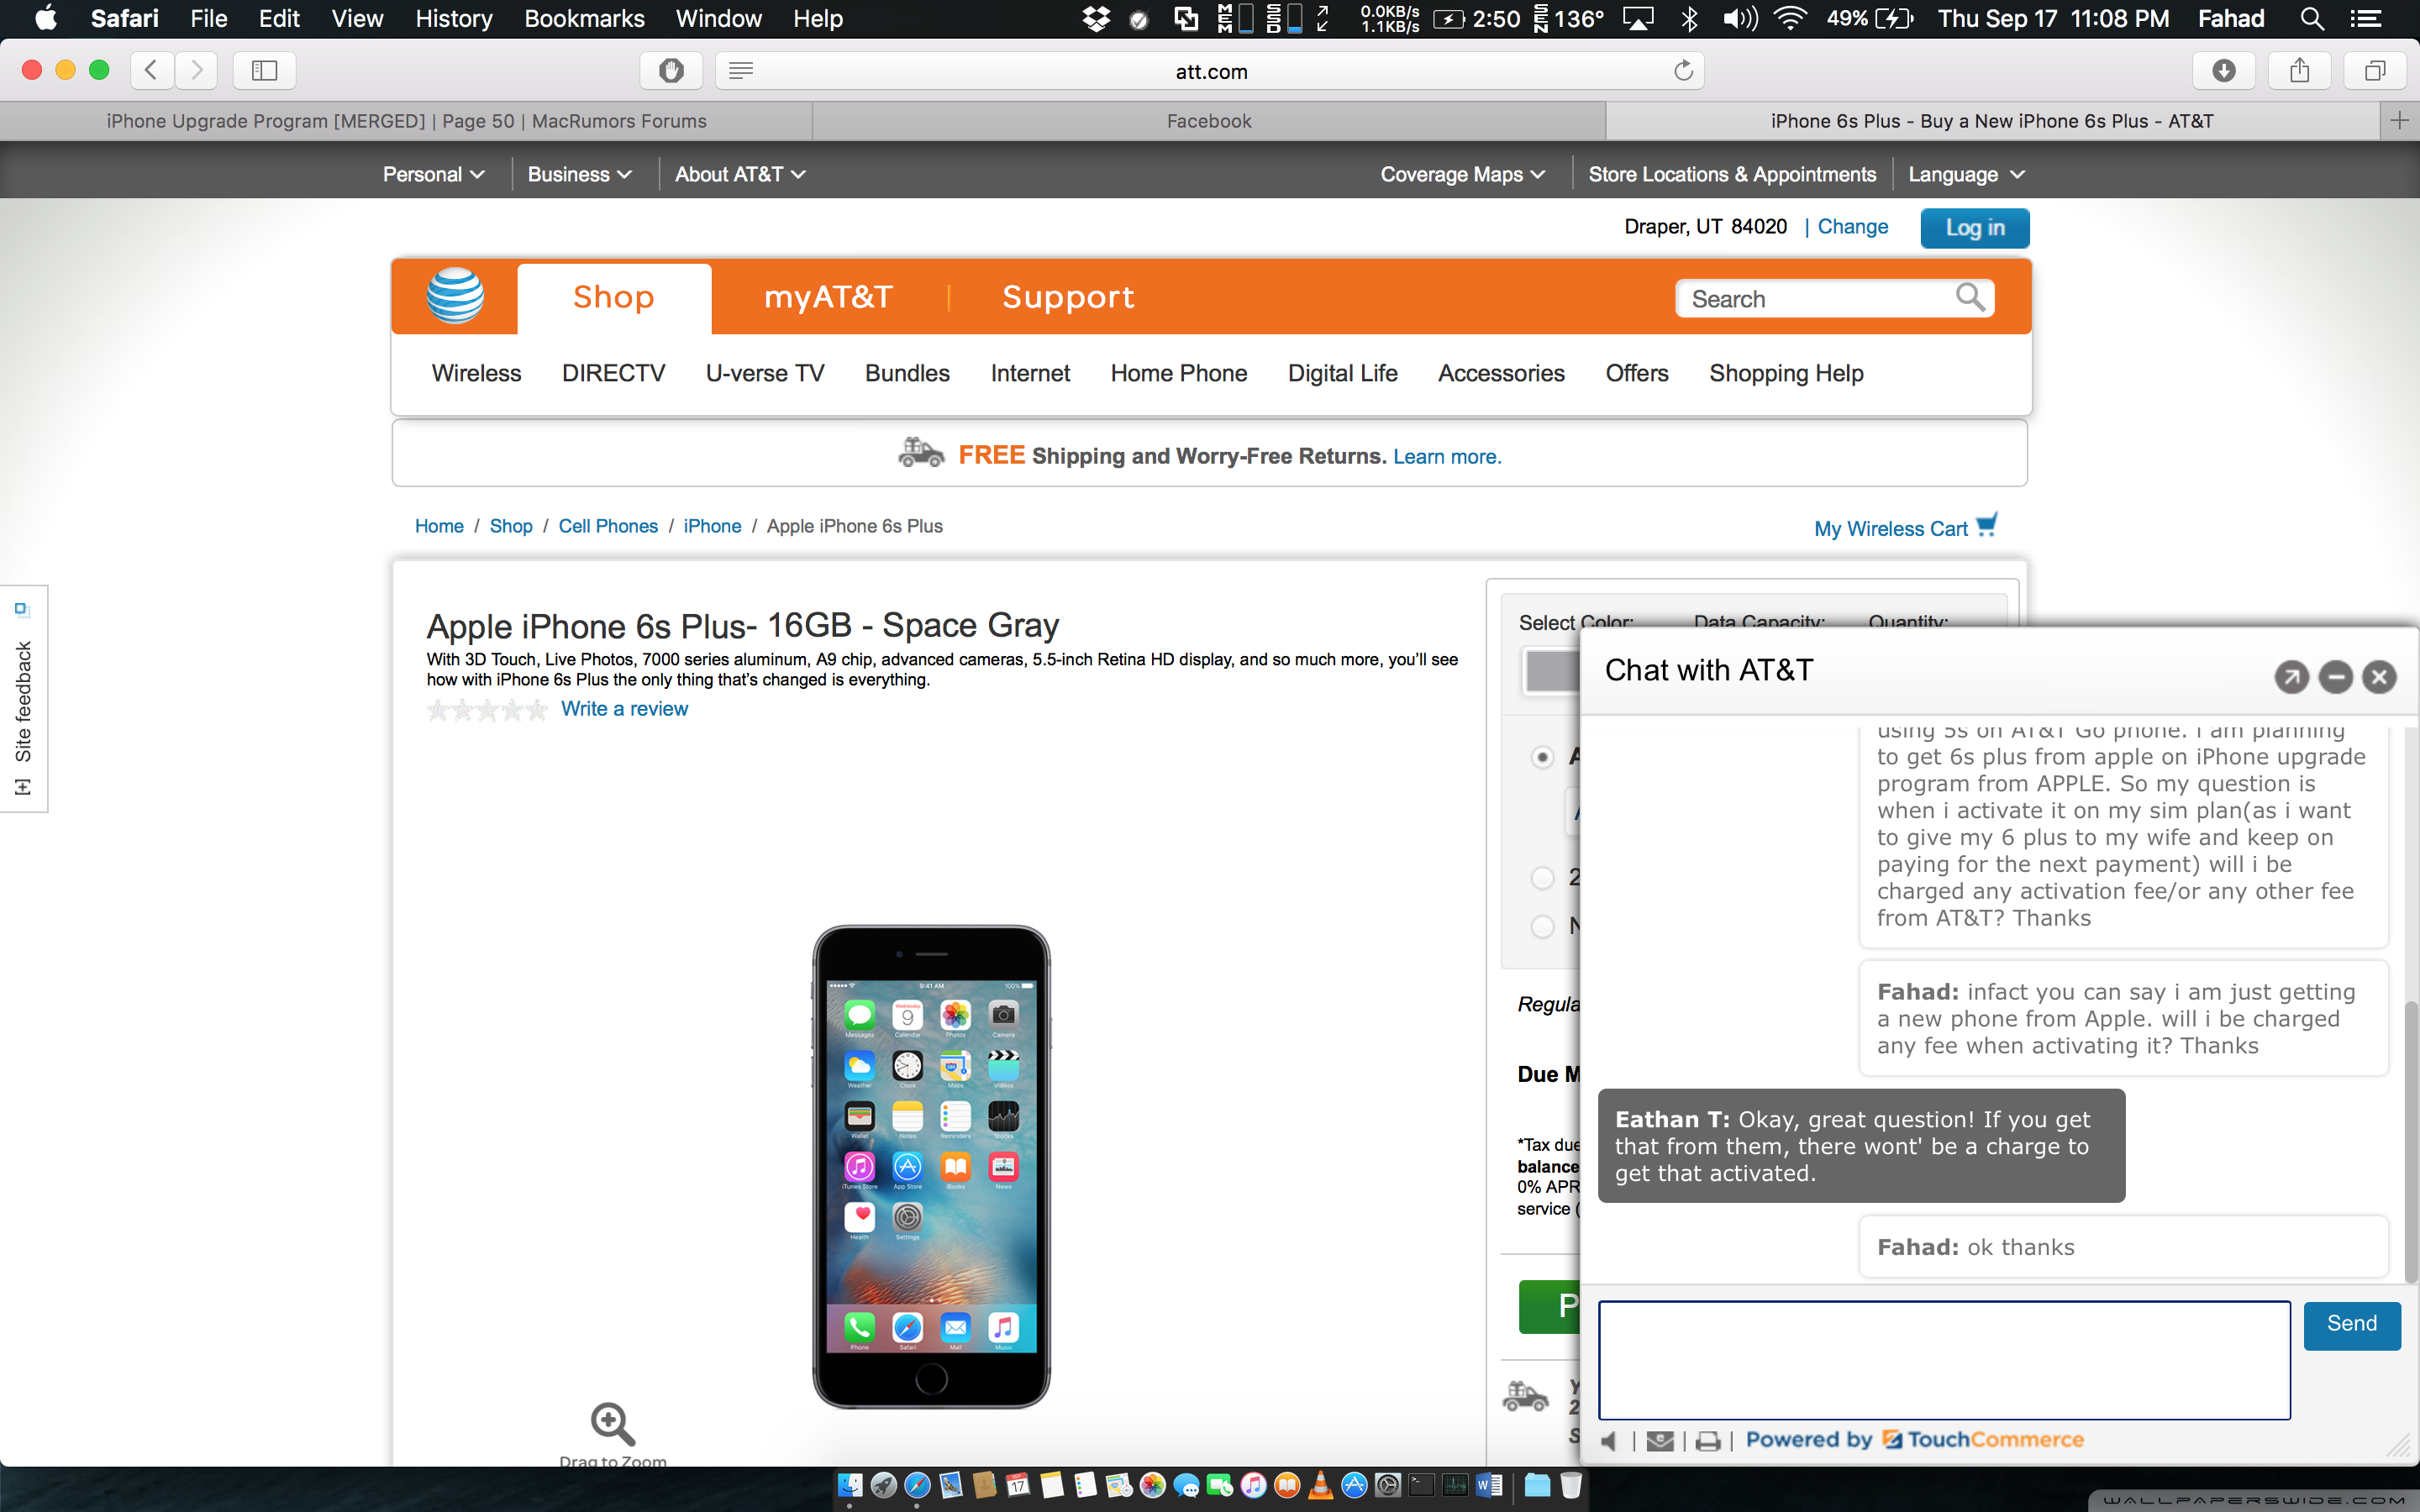Click Change next to Draper, UT 84020
Viewport: 2420px width, 1512px height.
tap(1852, 227)
